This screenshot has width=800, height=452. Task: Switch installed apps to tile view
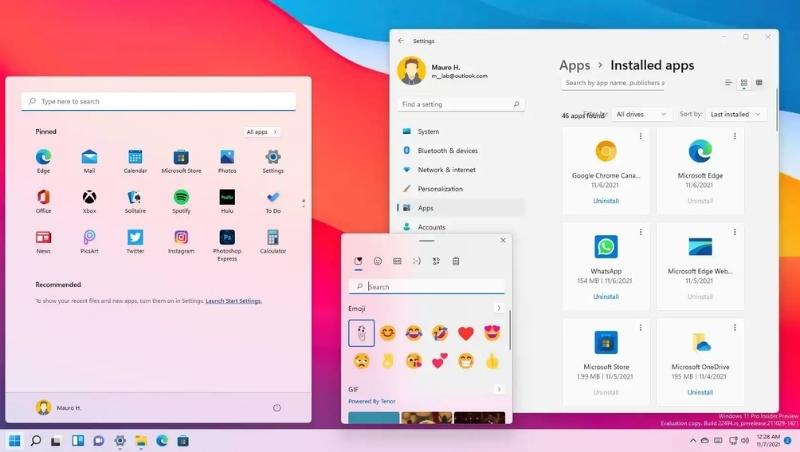[x=759, y=83]
